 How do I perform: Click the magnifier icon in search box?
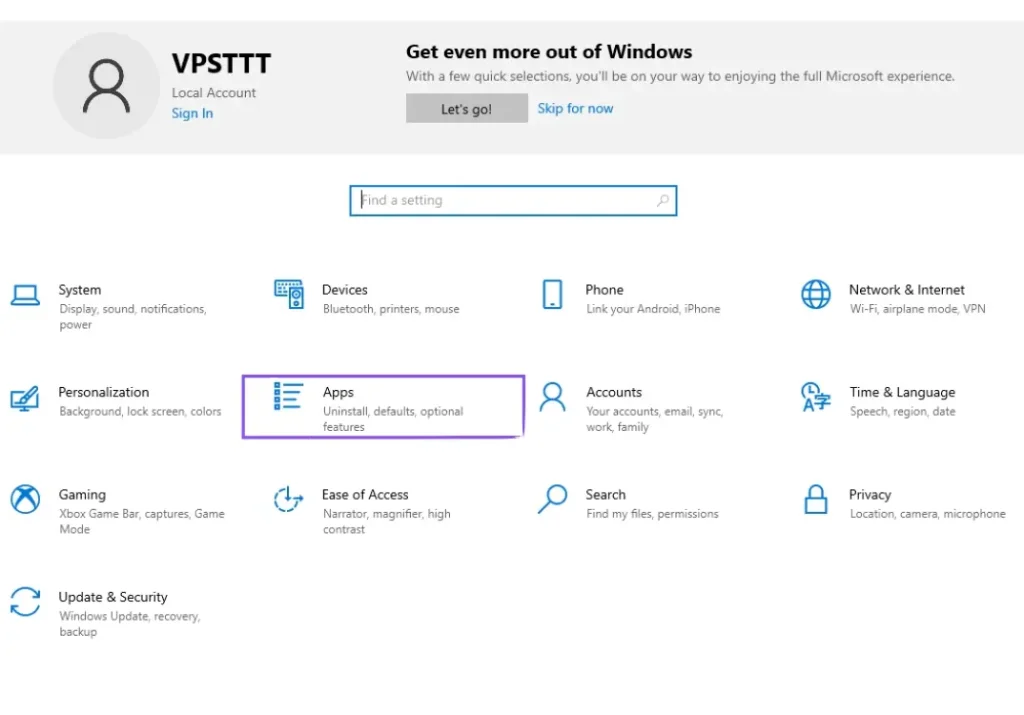pos(663,200)
